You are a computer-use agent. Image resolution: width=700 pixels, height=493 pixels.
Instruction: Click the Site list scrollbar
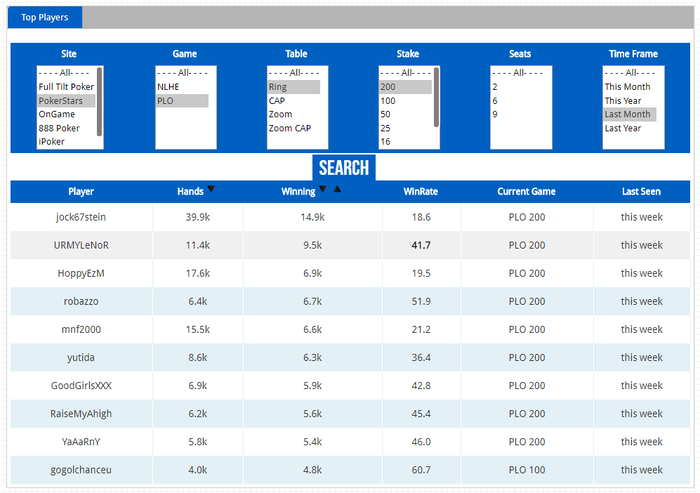(99, 101)
